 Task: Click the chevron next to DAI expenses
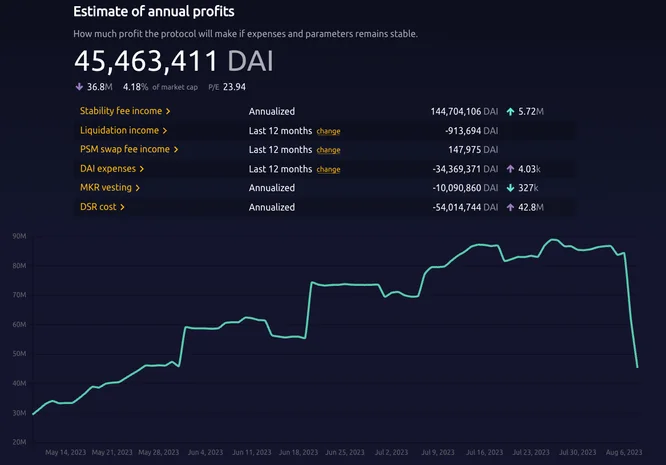(x=141, y=169)
